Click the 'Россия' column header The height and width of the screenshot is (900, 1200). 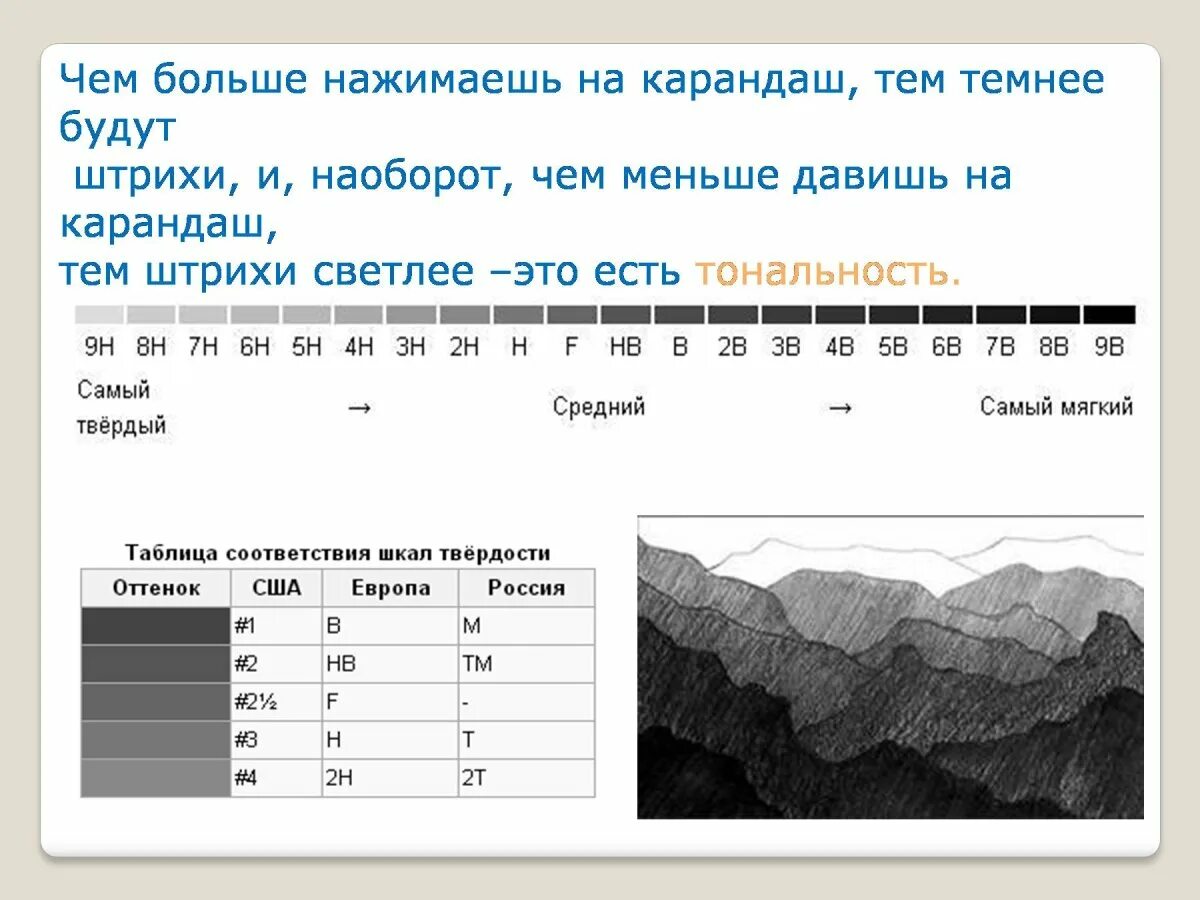click(x=526, y=588)
